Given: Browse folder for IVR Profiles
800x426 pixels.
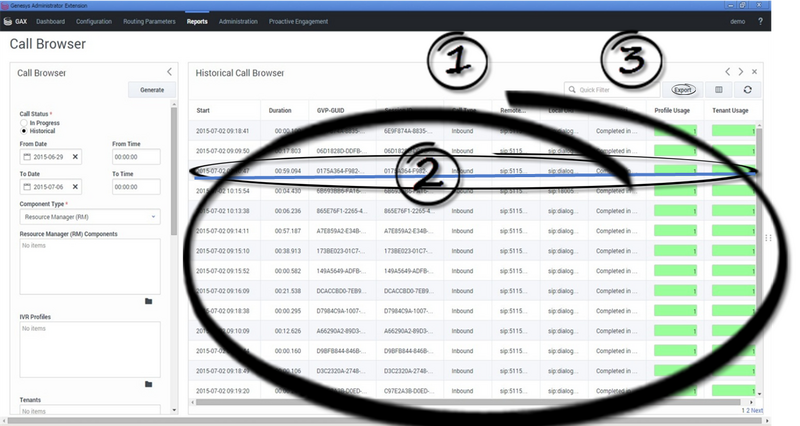Looking at the screenshot, I should click(x=148, y=384).
